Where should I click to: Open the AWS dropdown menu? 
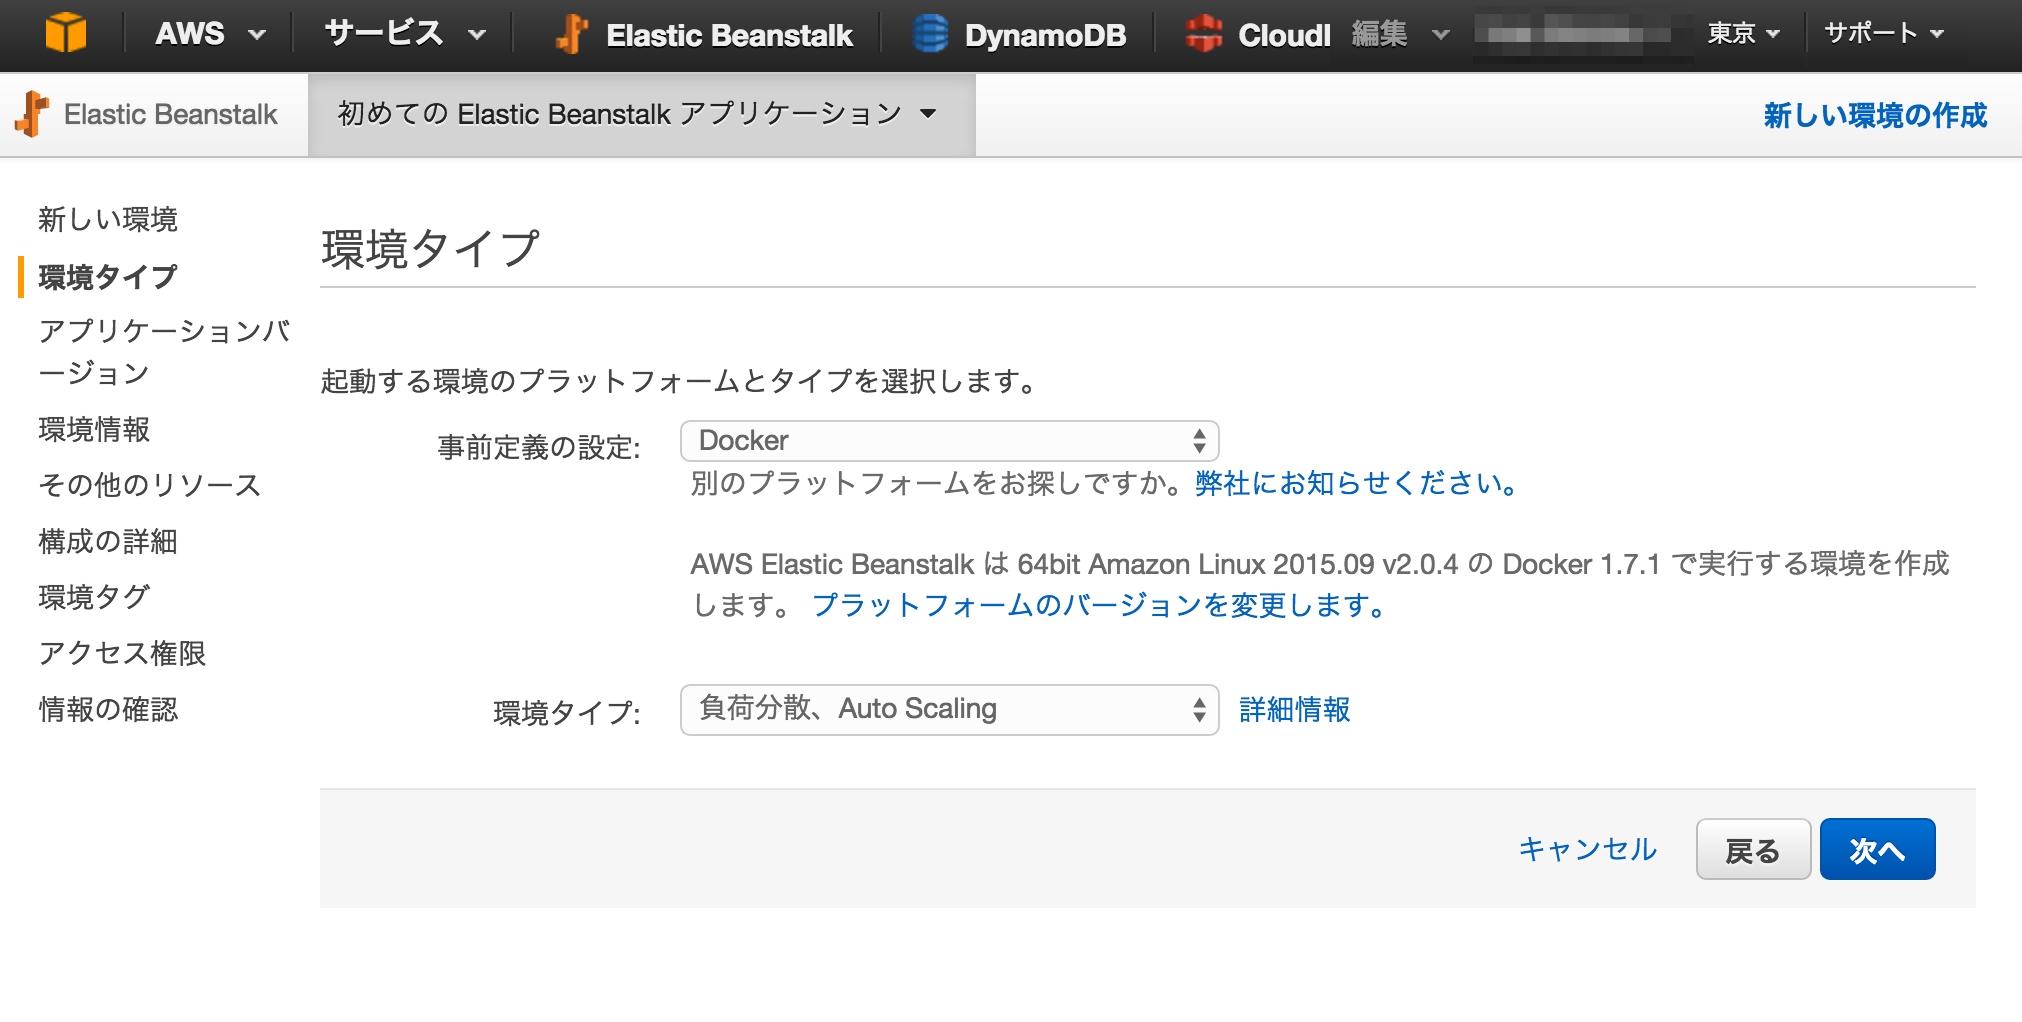pos(210,34)
